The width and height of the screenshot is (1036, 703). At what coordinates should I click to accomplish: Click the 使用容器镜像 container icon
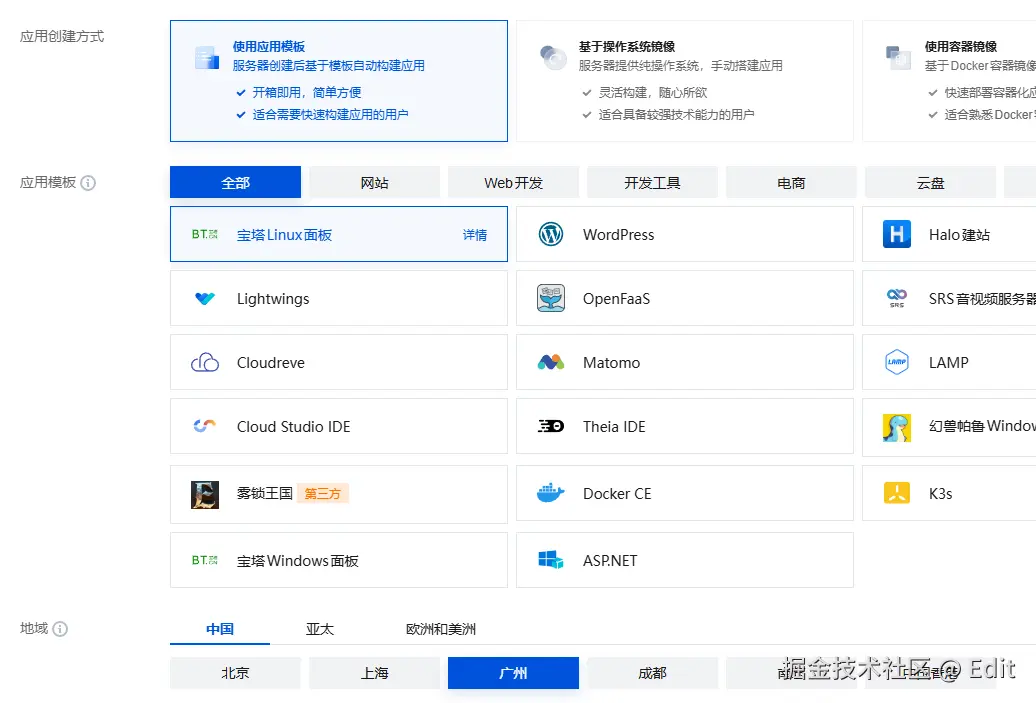pos(899,57)
